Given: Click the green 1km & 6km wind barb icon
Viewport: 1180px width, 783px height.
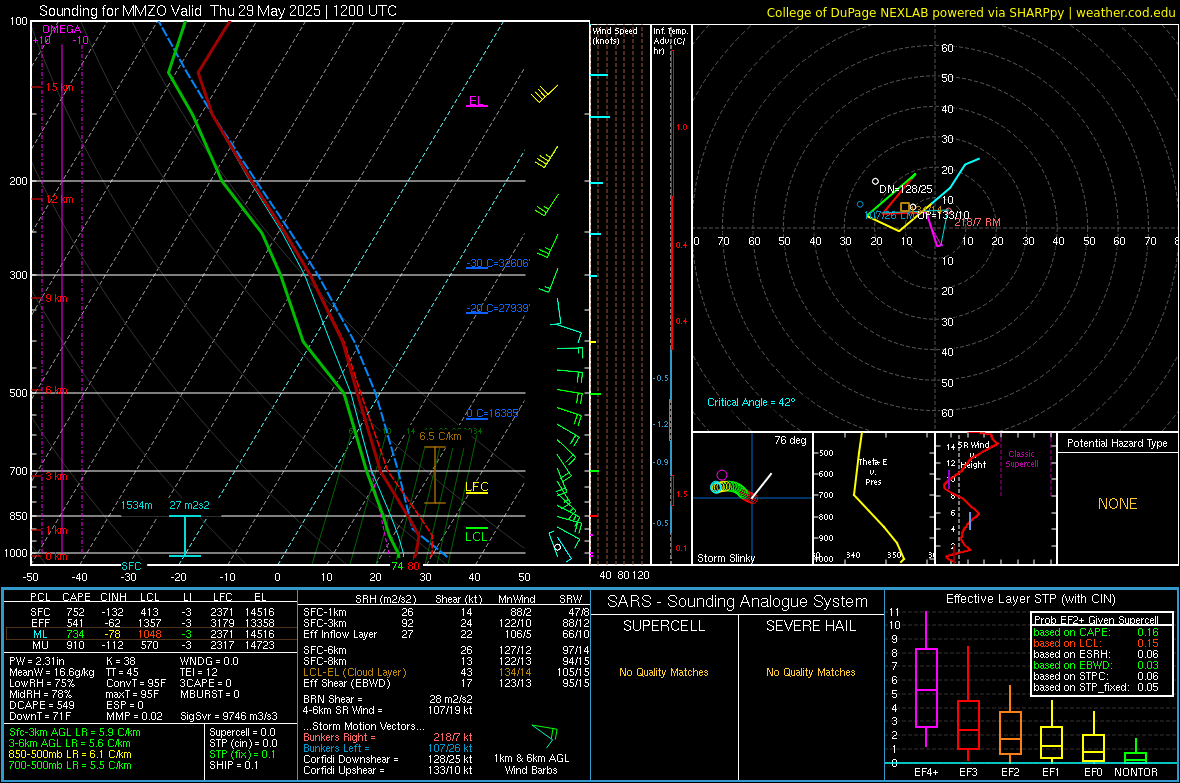Looking at the screenshot, I should point(544,735).
